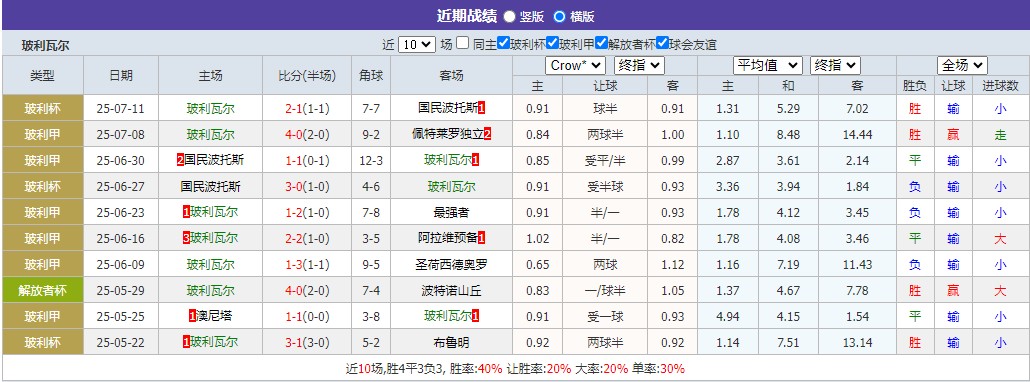Open 圣荷西德奥罗 team link
The width and height of the screenshot is (1030, 382).
[451, 265]
